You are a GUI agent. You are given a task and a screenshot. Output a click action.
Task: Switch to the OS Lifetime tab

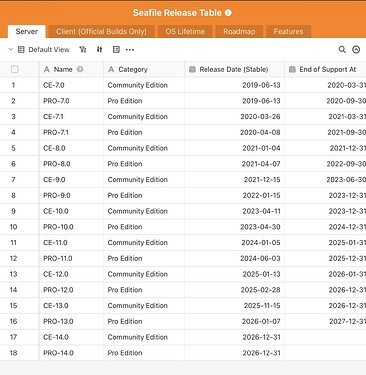185,31
